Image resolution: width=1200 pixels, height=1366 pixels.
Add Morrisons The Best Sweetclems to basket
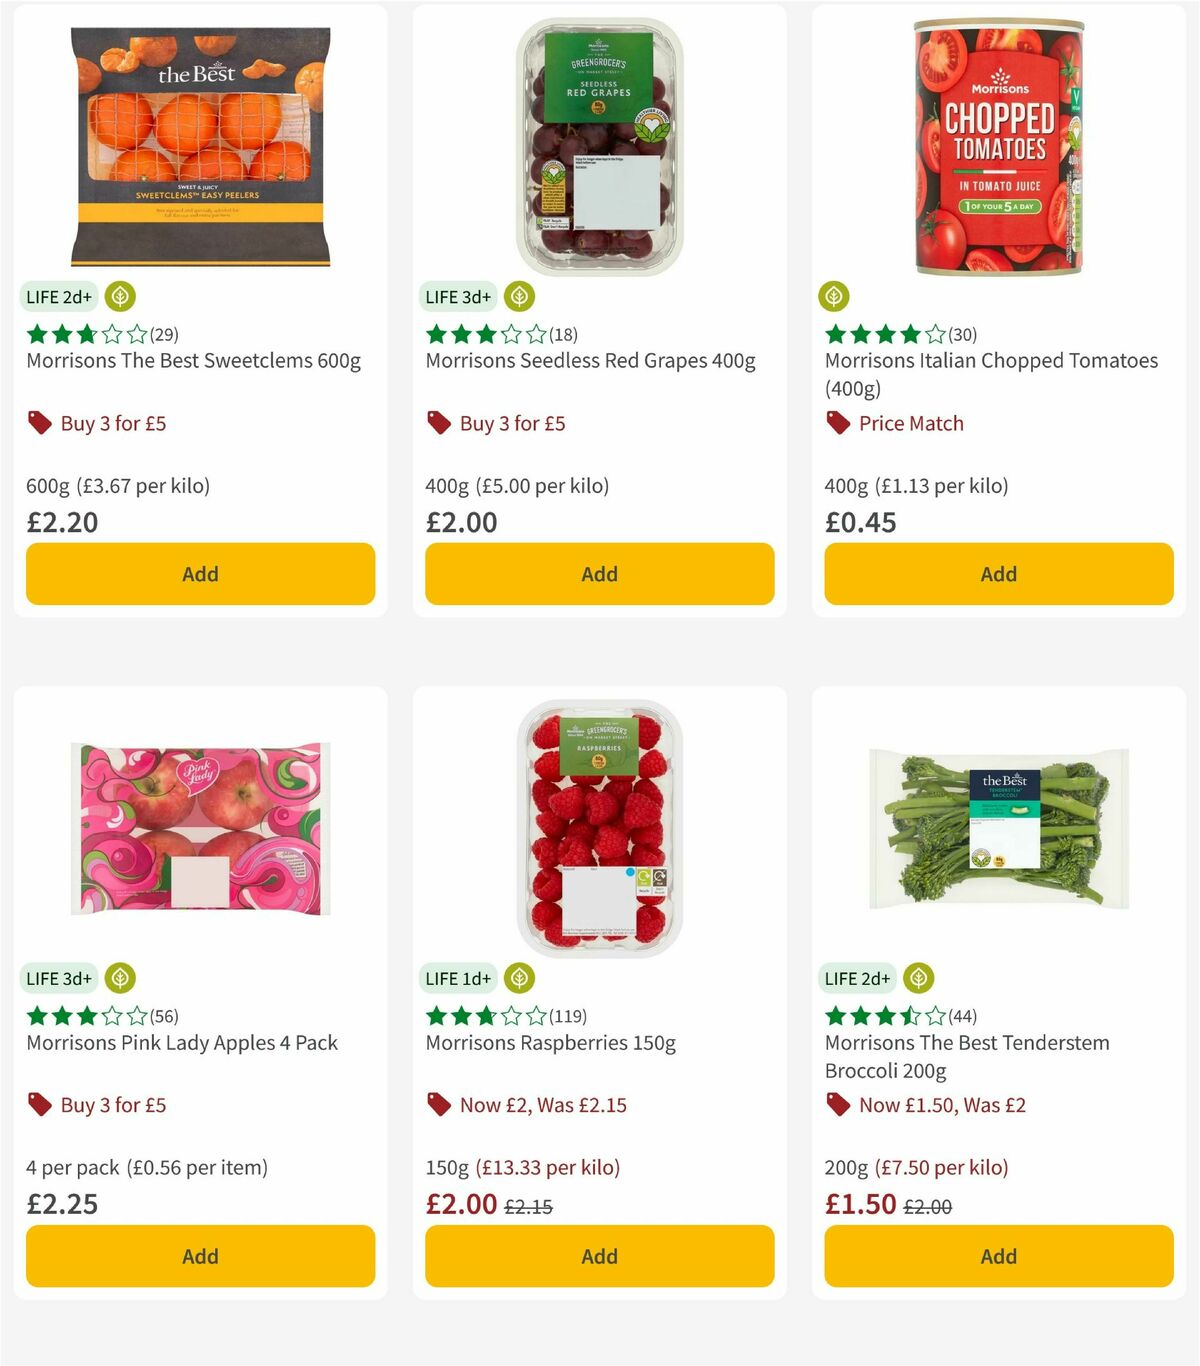tap(200, 574)
